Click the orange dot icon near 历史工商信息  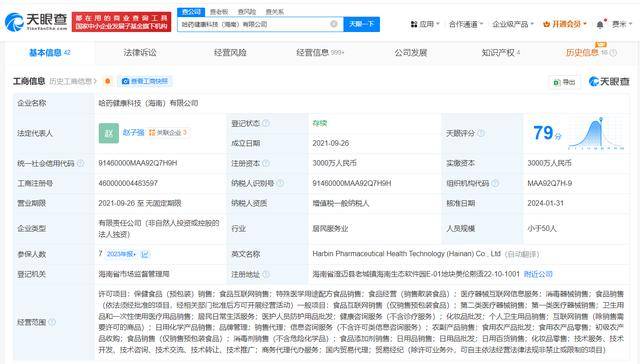pos(107,81)
